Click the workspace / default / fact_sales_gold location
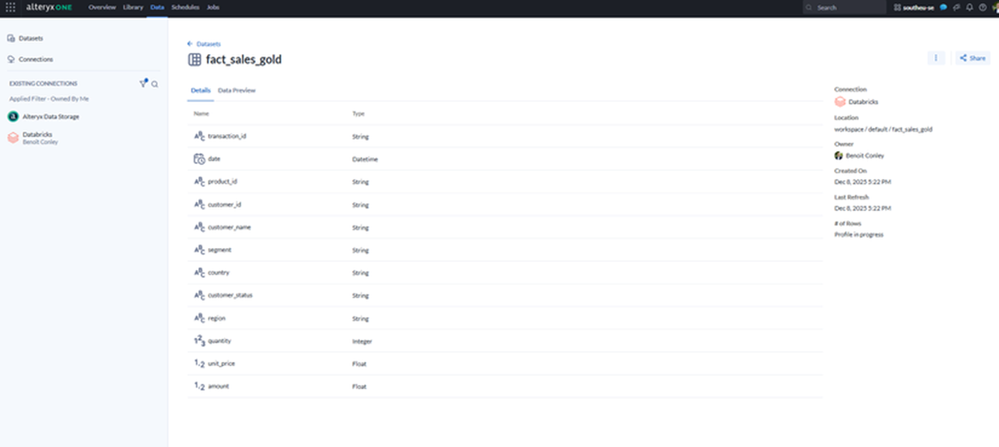Viewport: 999px width, 447px height. pos(883,129)
